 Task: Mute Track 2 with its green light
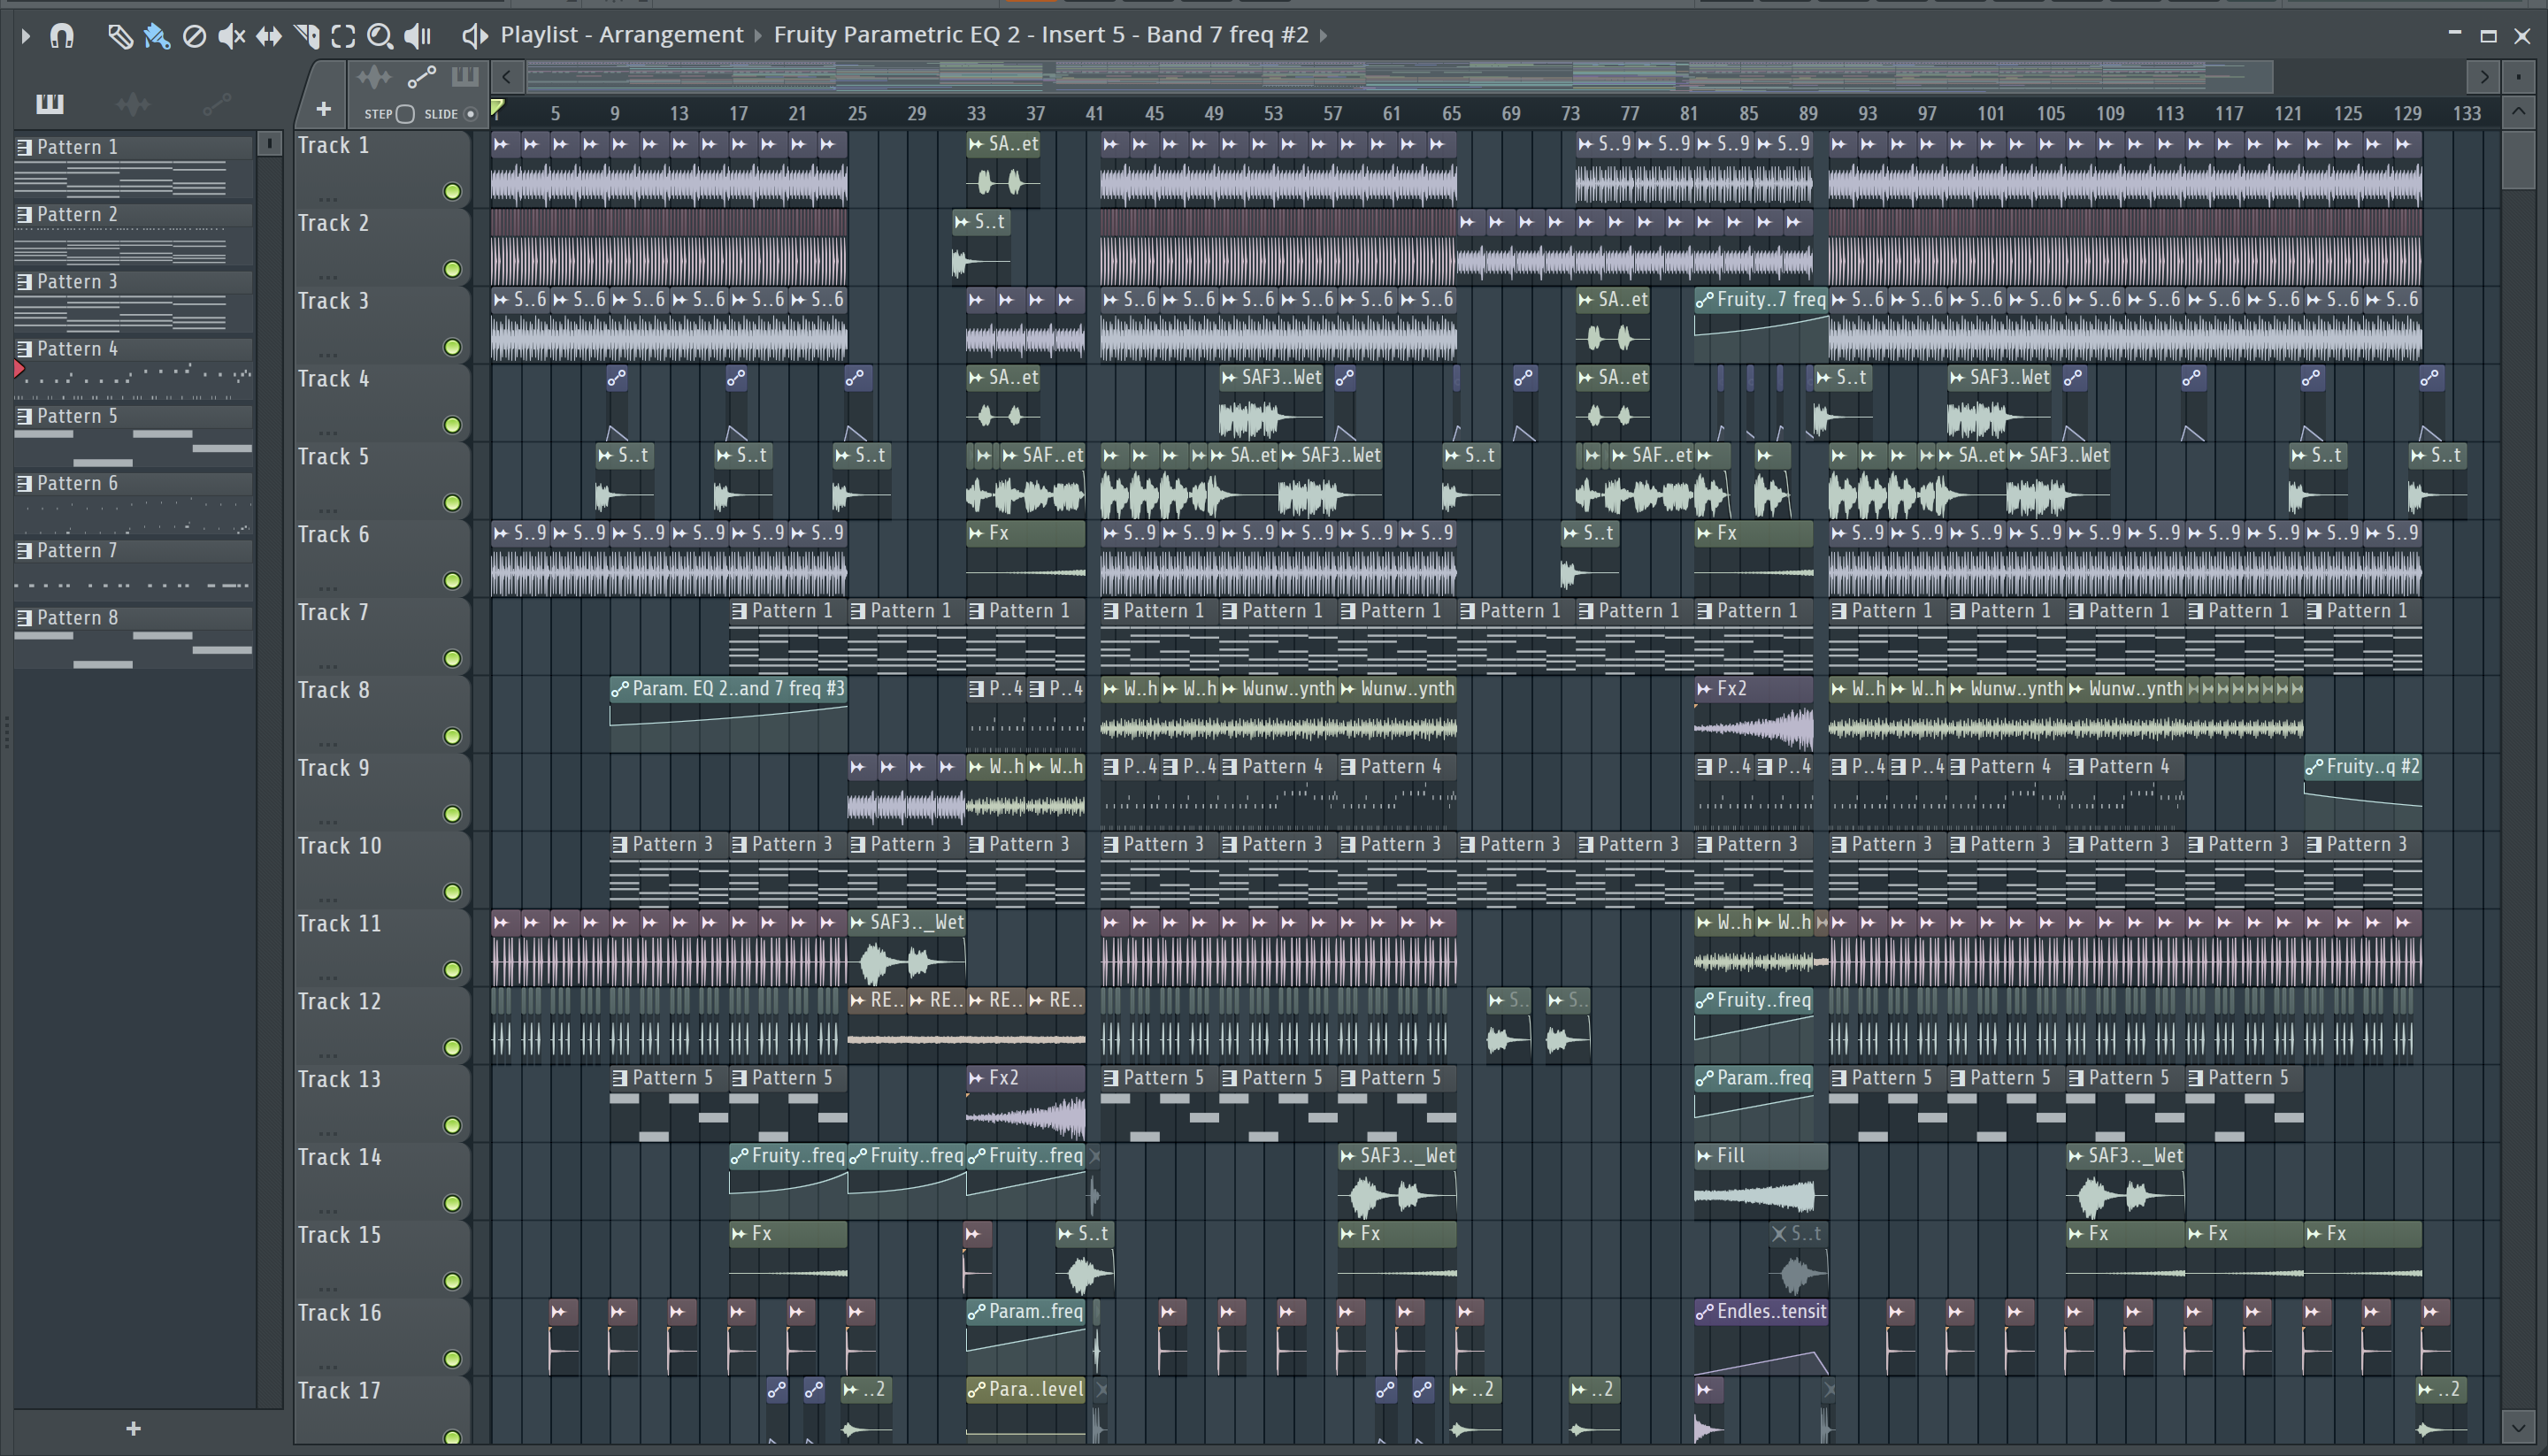pyautogui.click(x=452, y=269)
